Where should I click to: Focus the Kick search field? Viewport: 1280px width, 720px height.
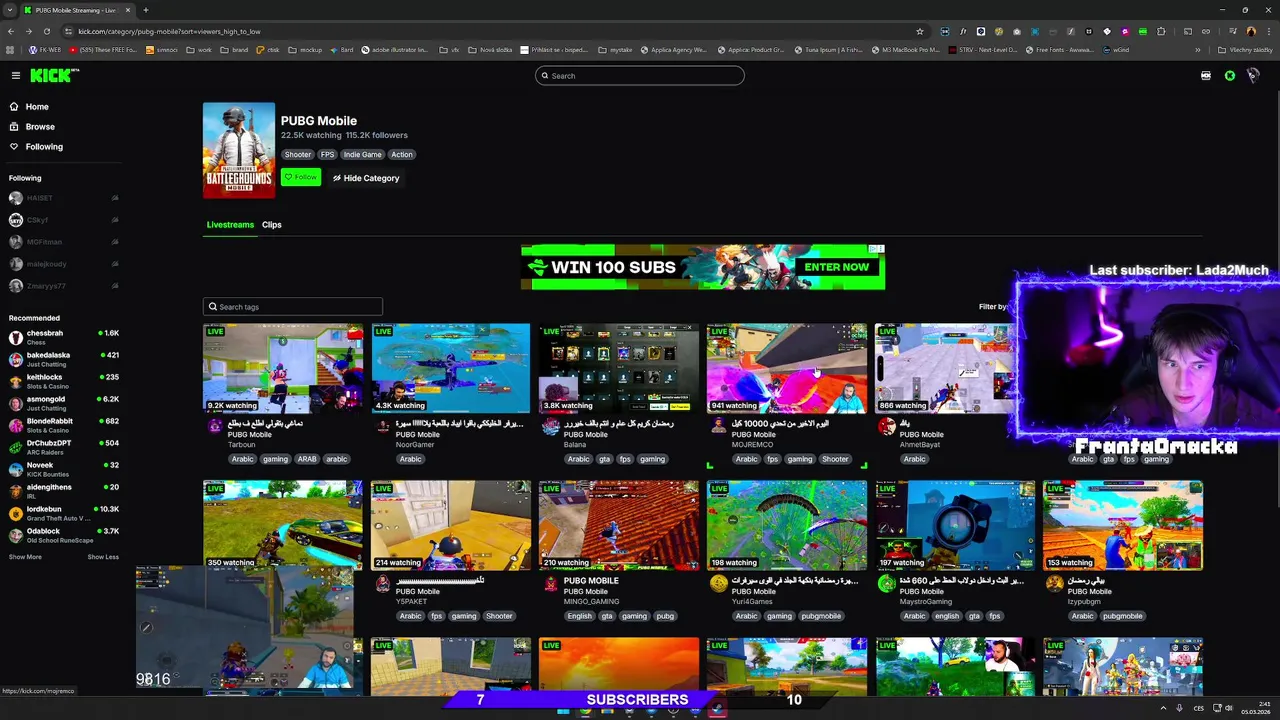(640, 76)
